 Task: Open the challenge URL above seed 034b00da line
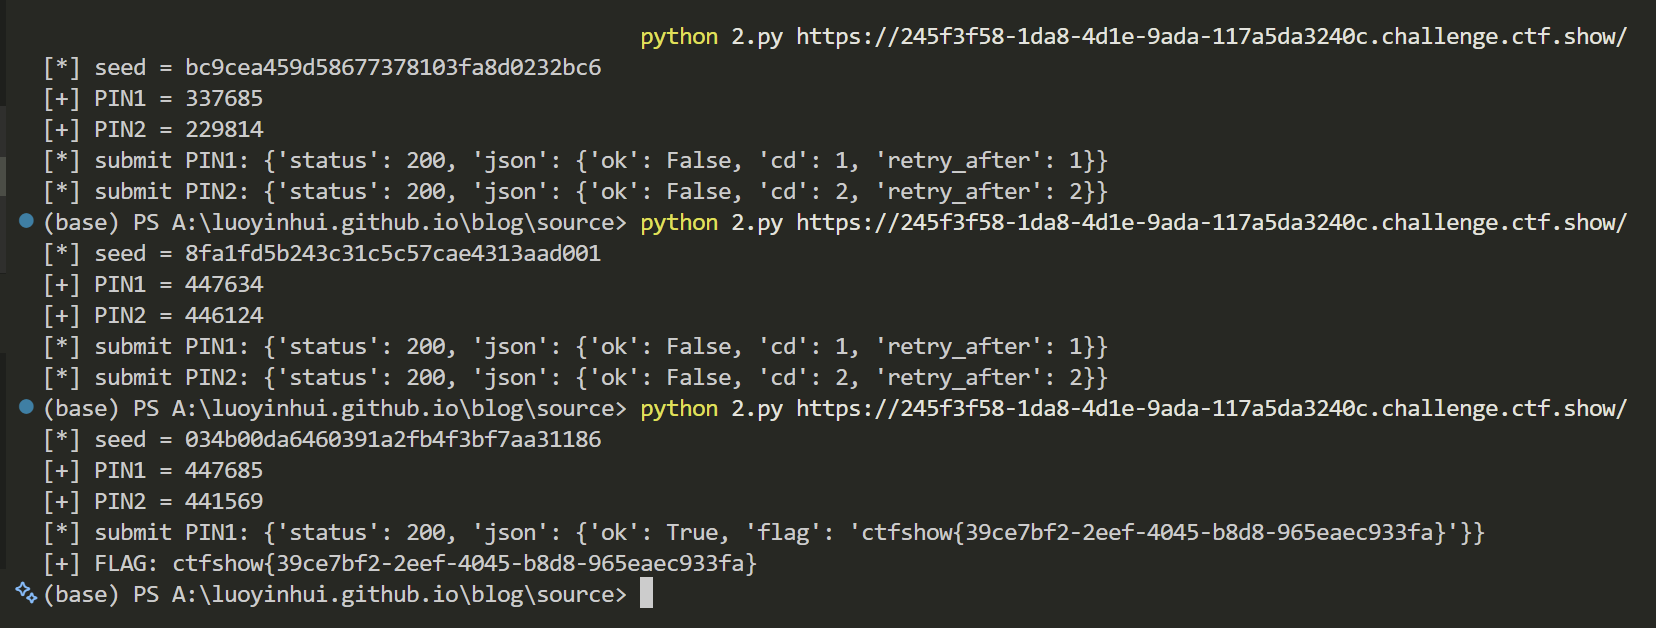point(1211,409)
